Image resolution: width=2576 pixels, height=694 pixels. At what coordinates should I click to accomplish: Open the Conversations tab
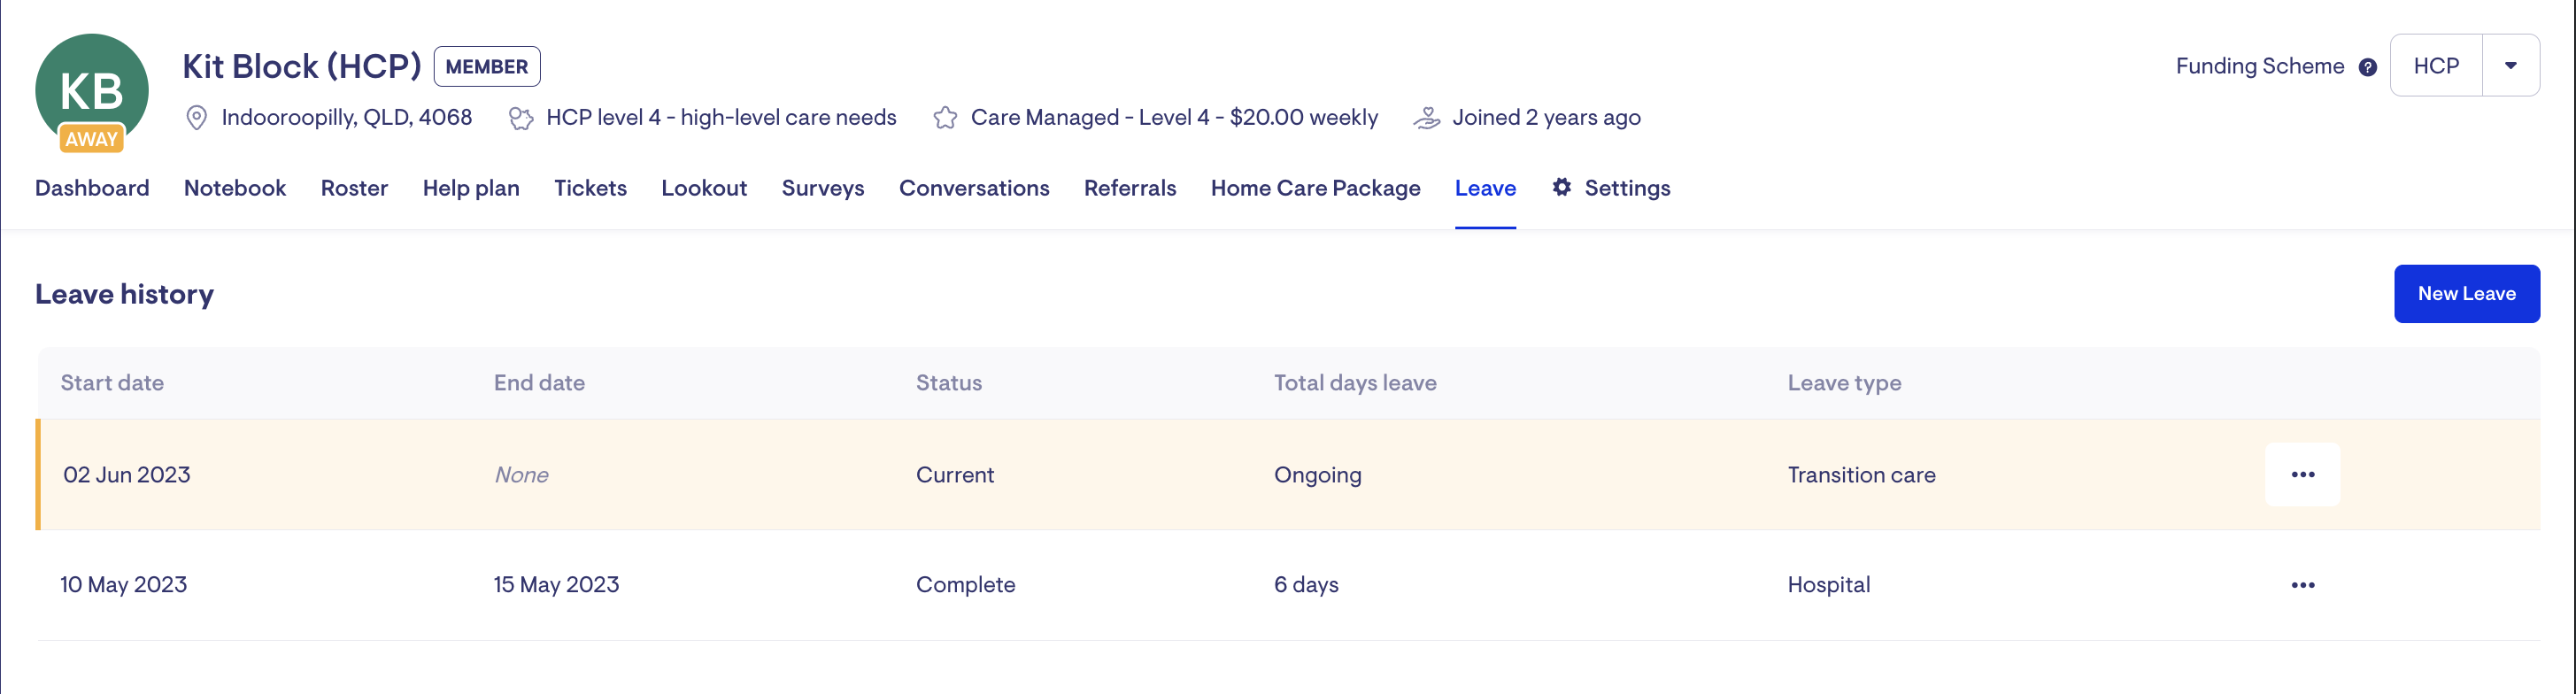coord(973,188)
